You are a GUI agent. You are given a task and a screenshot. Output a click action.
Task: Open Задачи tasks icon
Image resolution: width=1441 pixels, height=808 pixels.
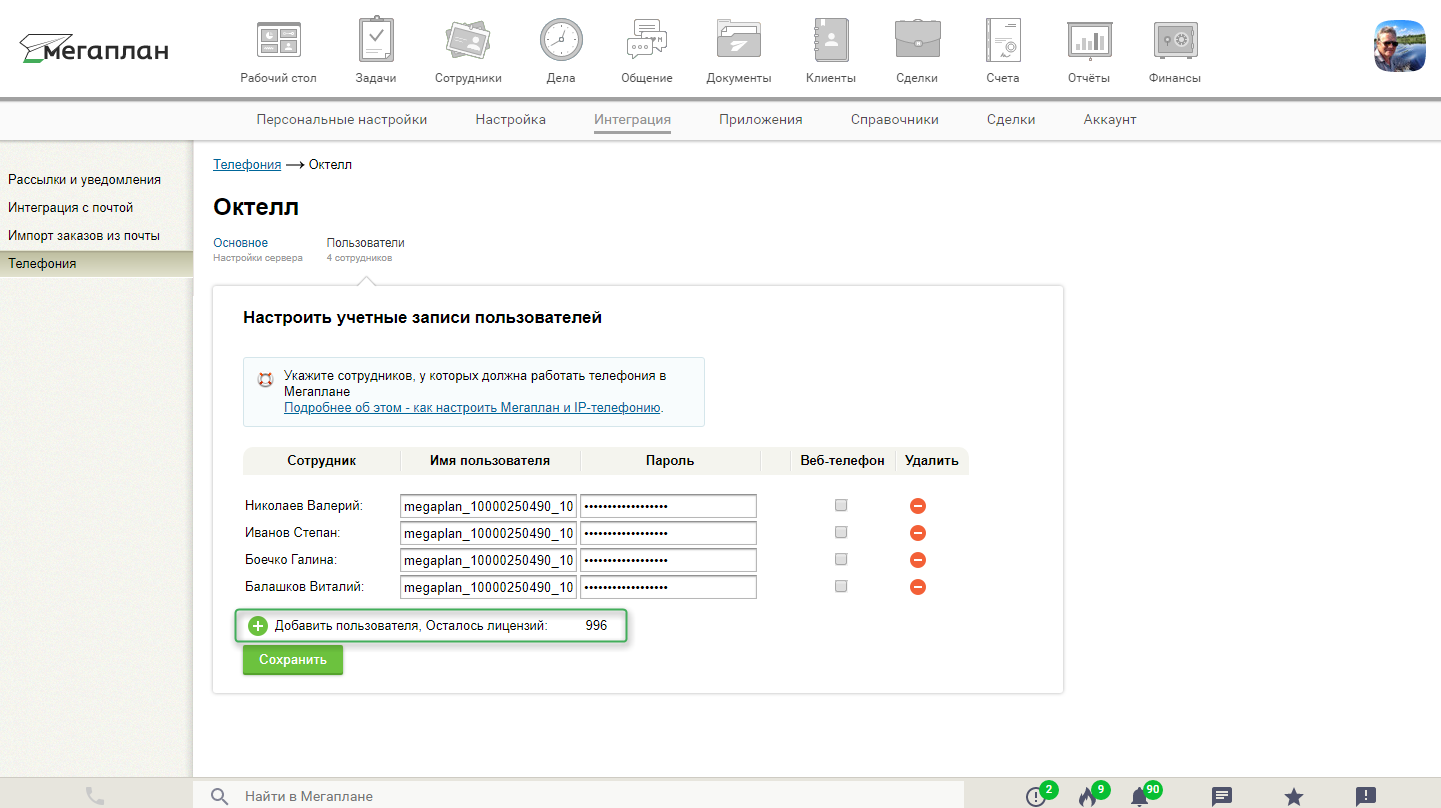[x=376, y=41]
